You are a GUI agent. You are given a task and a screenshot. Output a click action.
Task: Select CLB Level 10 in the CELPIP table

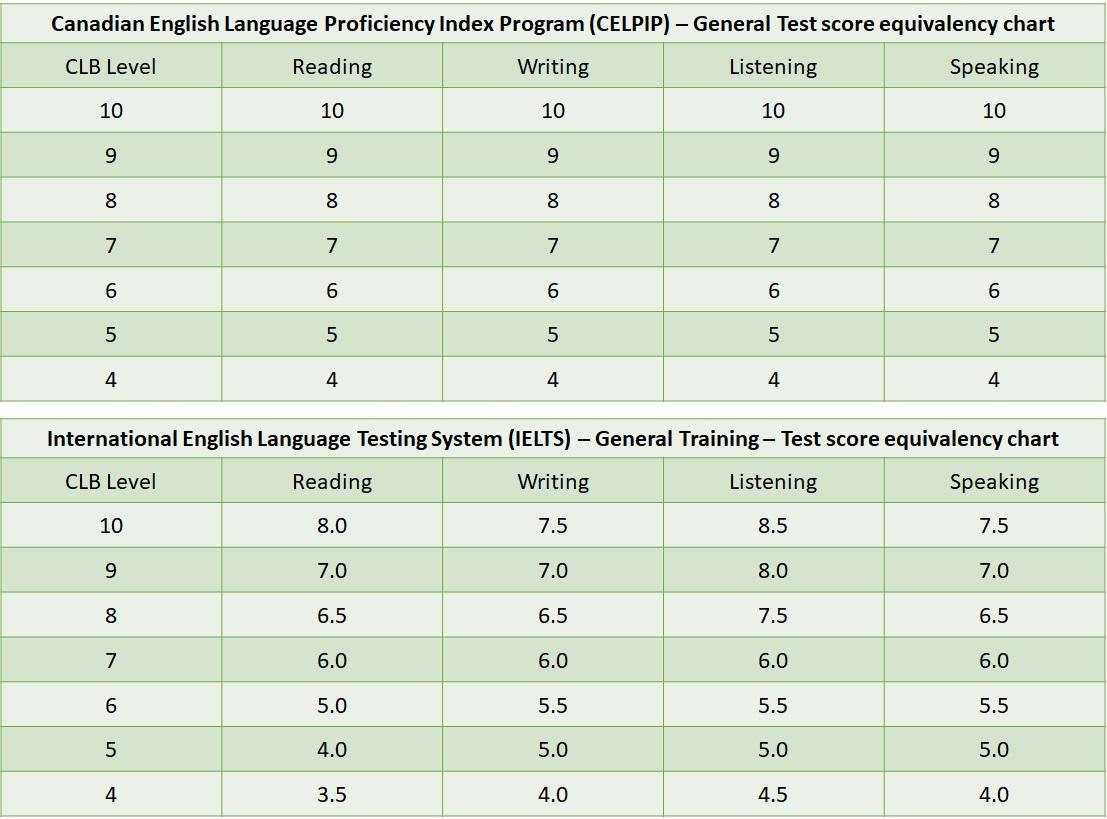[x=111, y=111]
